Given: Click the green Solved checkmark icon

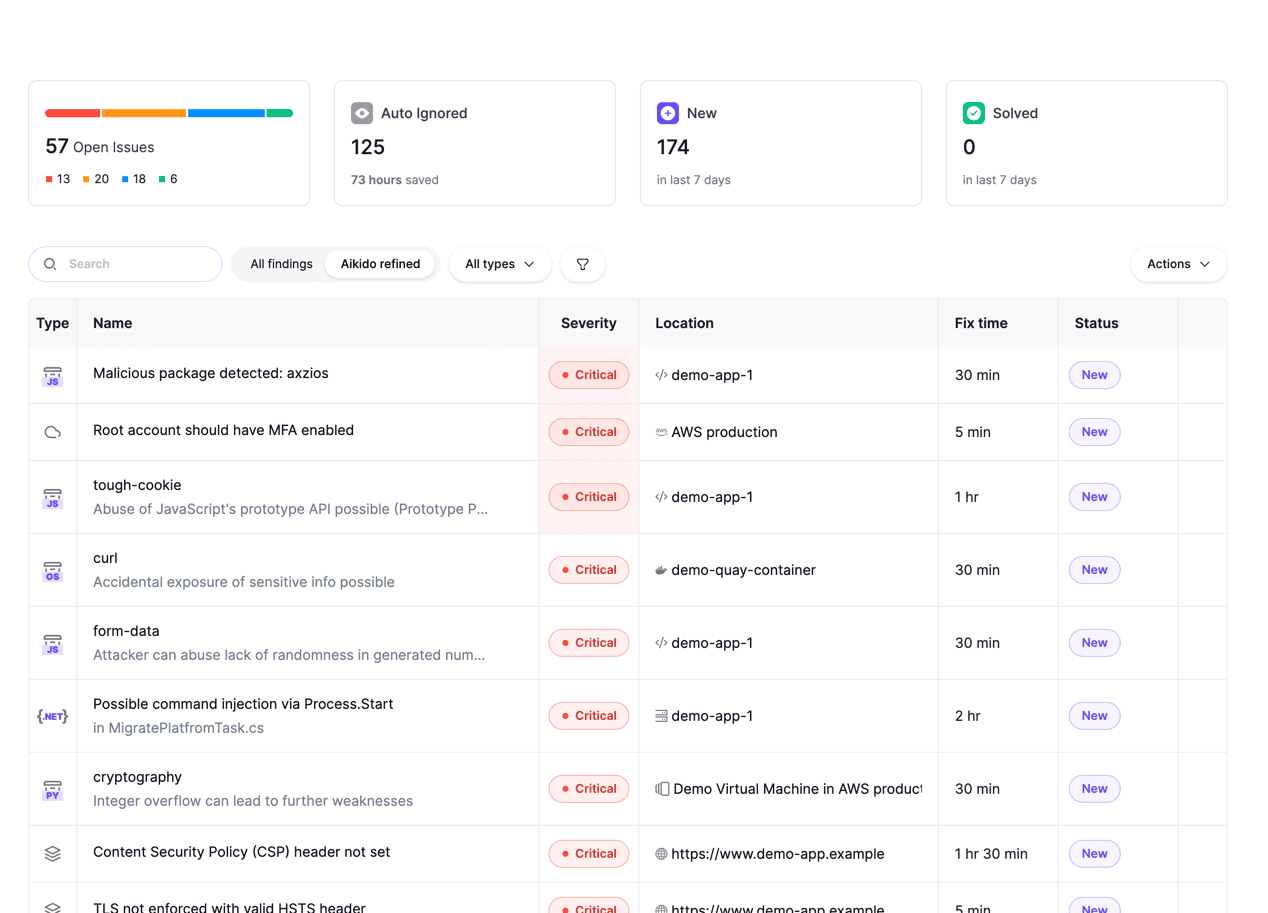Looking at the screenshot, I should pyautogui.click(x=974, y=113).
